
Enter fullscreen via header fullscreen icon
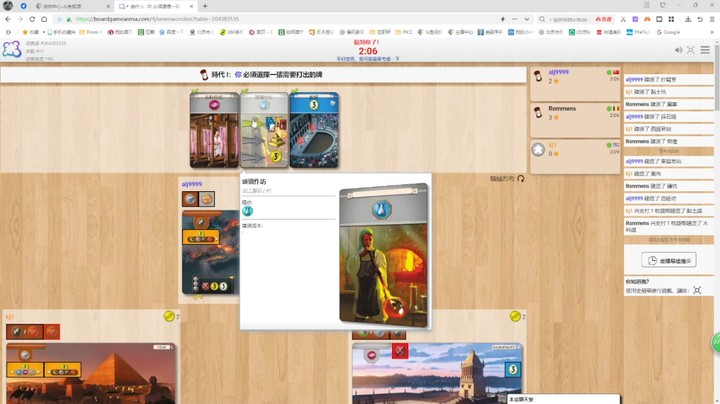point(691,50)
